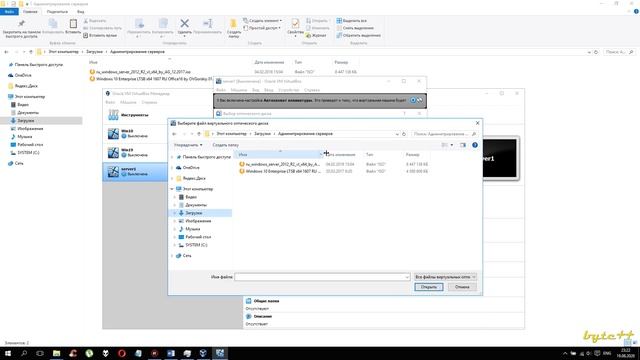Open the Упорядочить dropdown in the file dialog

point(188,145)
